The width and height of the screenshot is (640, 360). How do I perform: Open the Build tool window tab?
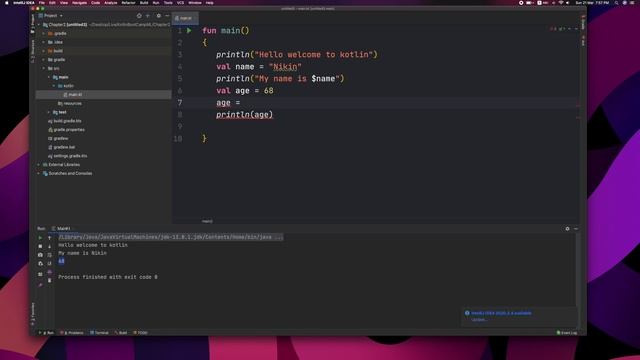[x=121, y=333]
